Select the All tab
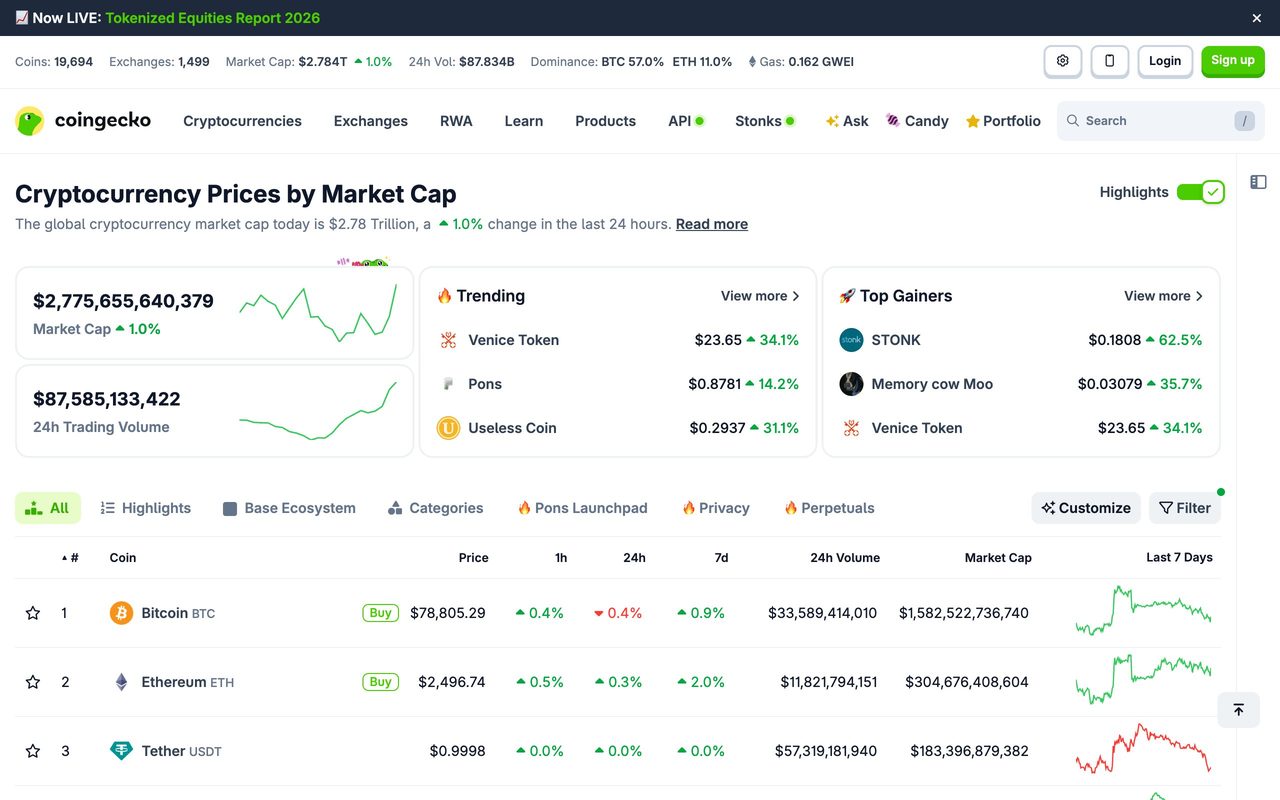Screen dimensions: 1280x800 pos(47,508)
